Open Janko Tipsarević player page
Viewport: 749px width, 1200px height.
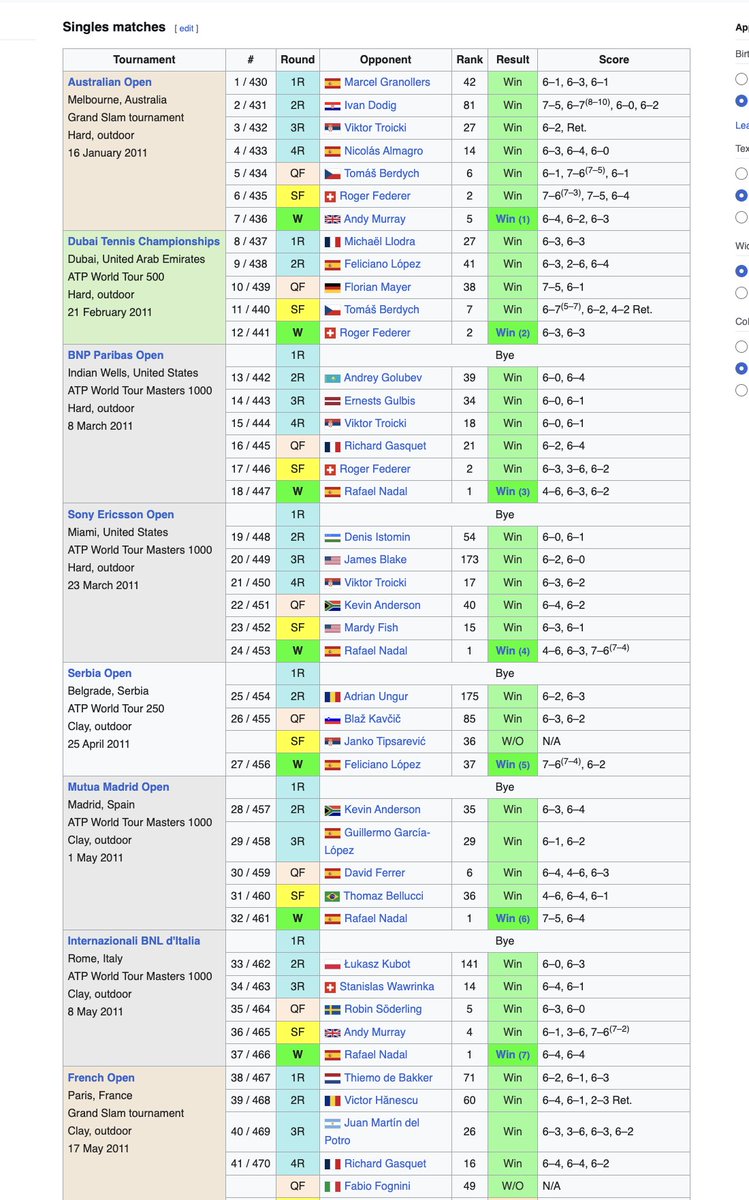385,741
